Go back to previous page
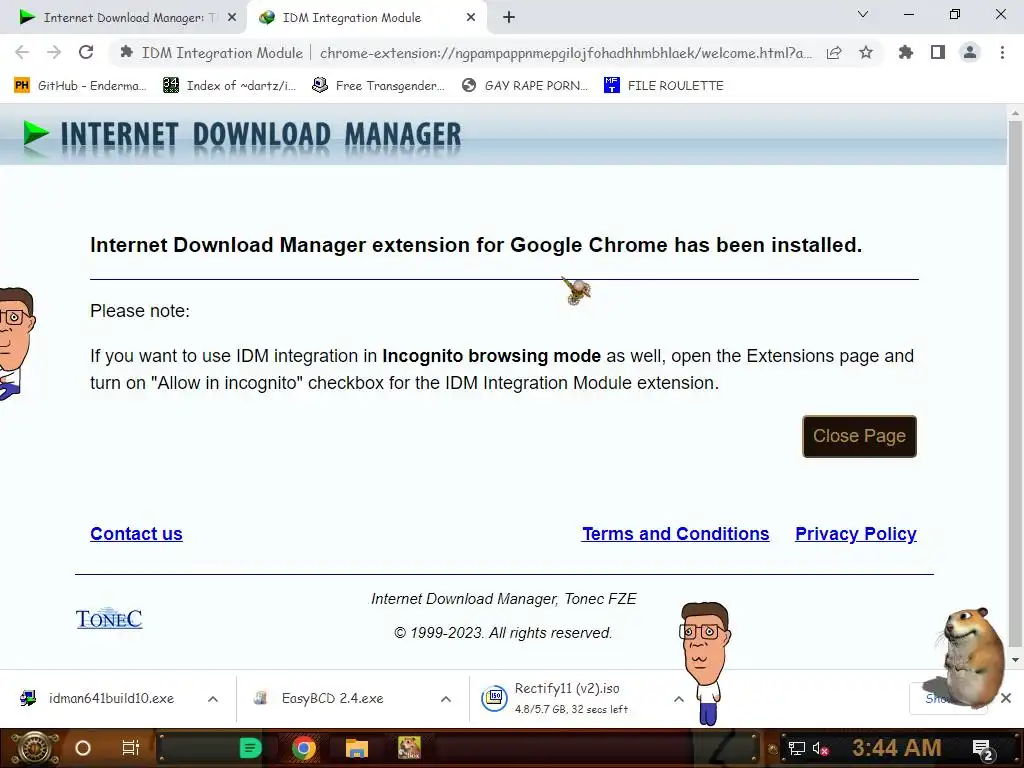 [22, 52]
